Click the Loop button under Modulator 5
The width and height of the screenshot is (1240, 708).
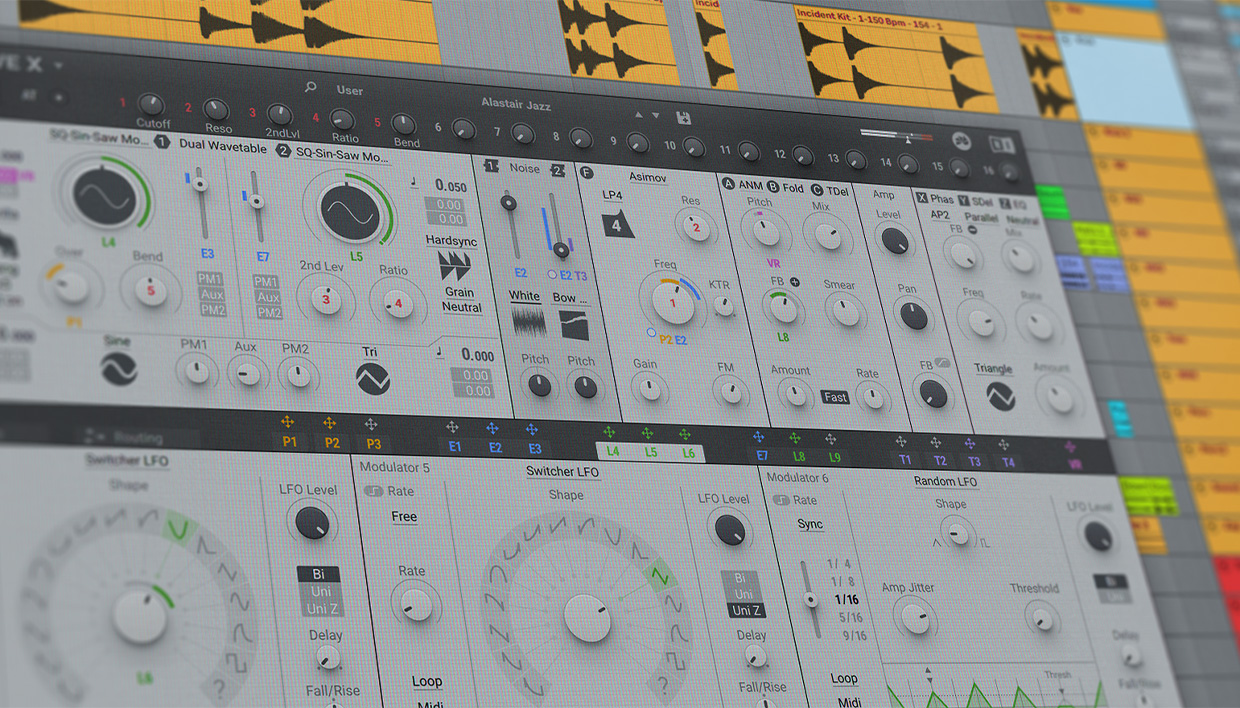(427, 681)
